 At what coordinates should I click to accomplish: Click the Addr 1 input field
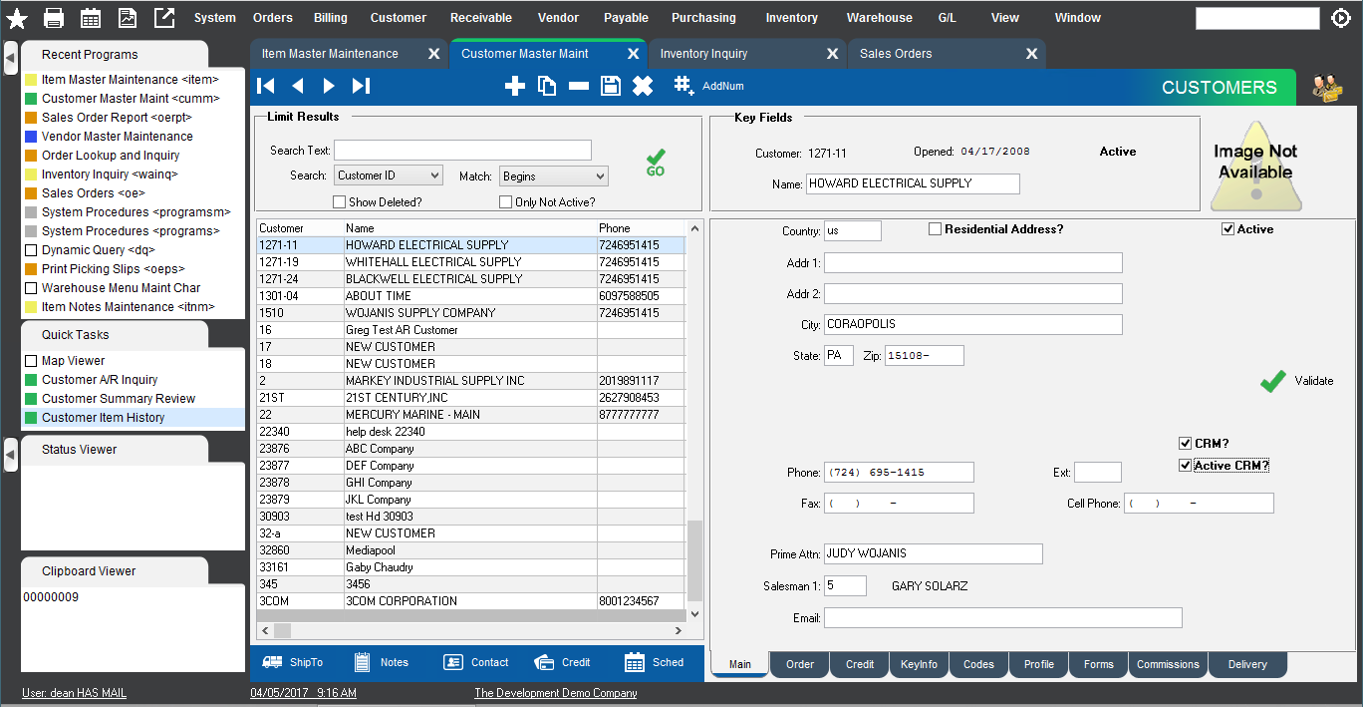[x=973, y=262]
